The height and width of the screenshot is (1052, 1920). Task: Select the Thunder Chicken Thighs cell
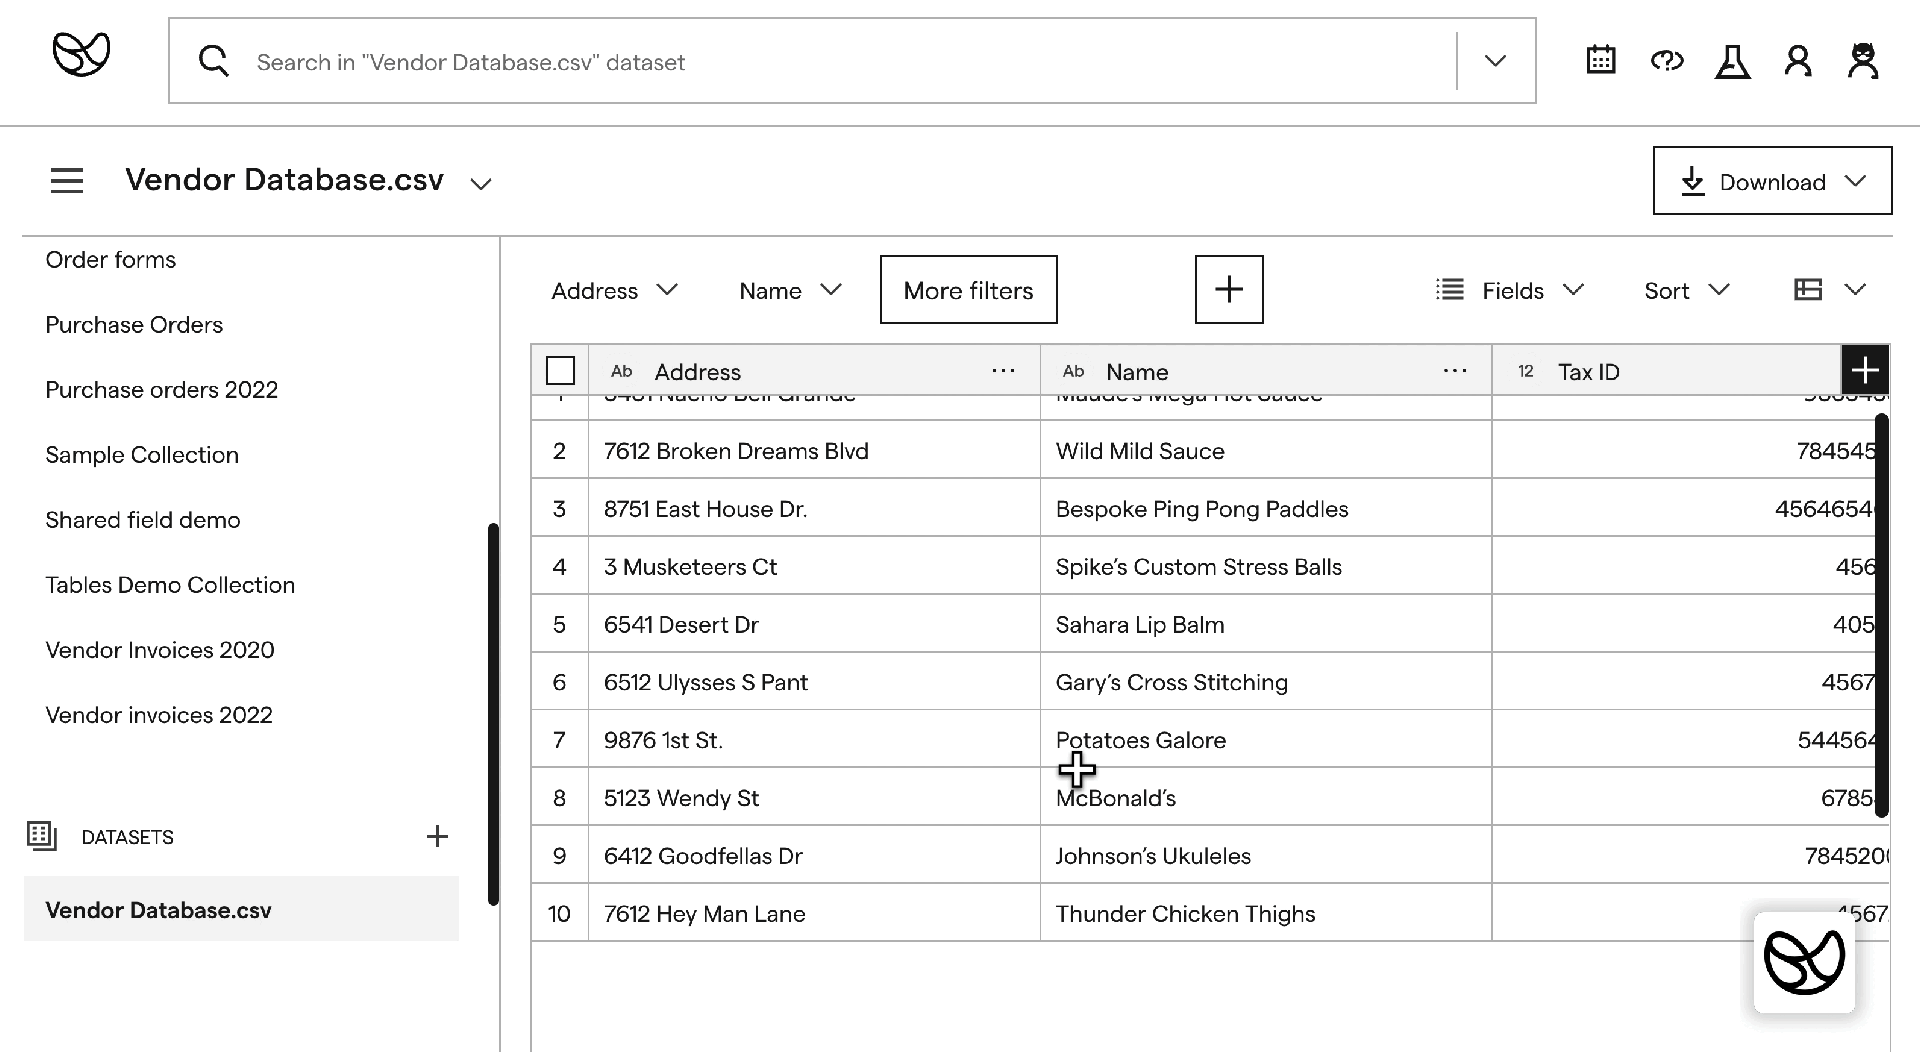pyautogui.click(x=1266, y=913)
